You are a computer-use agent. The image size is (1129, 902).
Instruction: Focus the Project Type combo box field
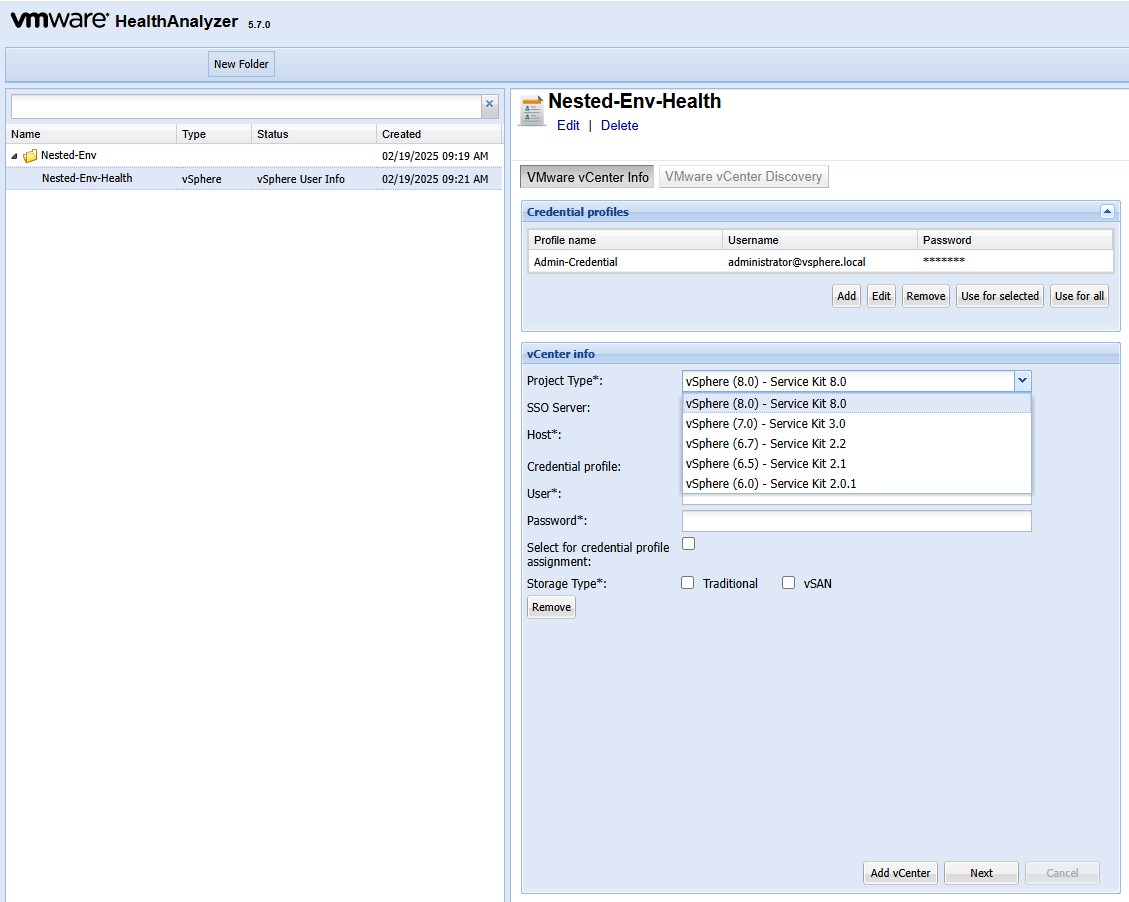[848, 382]
